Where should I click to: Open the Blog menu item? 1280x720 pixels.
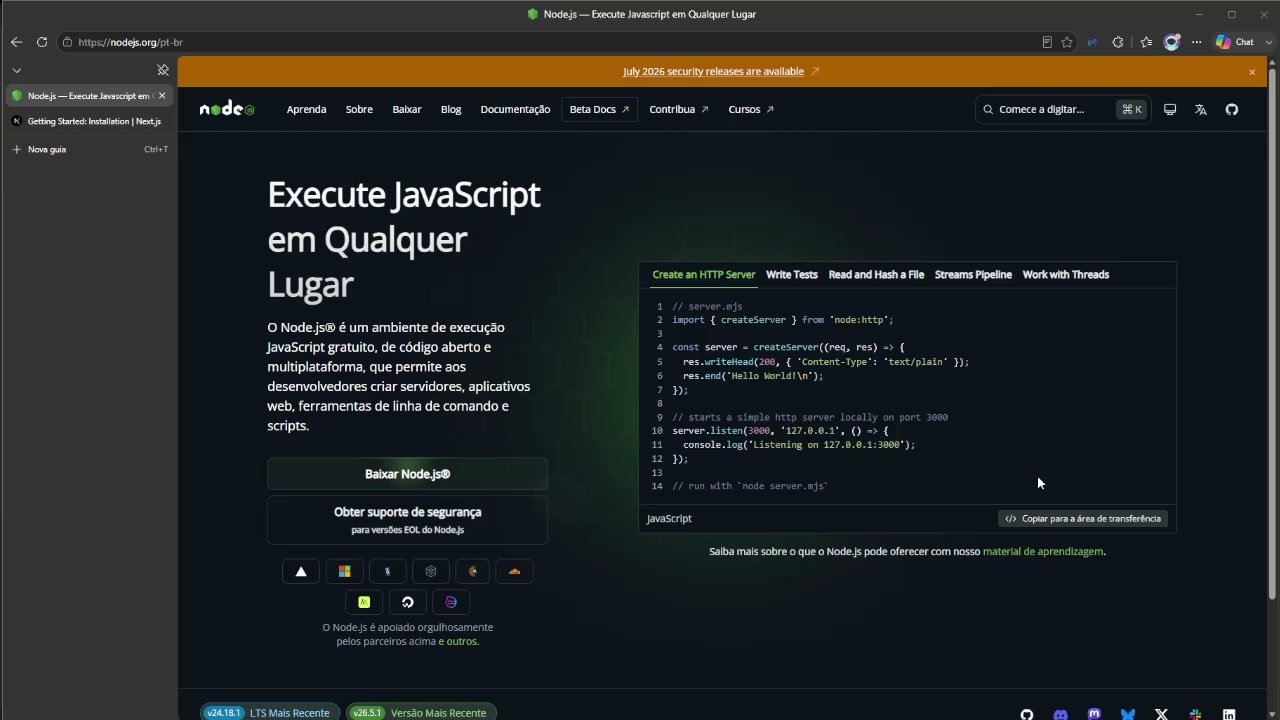[x=451, y=109]
